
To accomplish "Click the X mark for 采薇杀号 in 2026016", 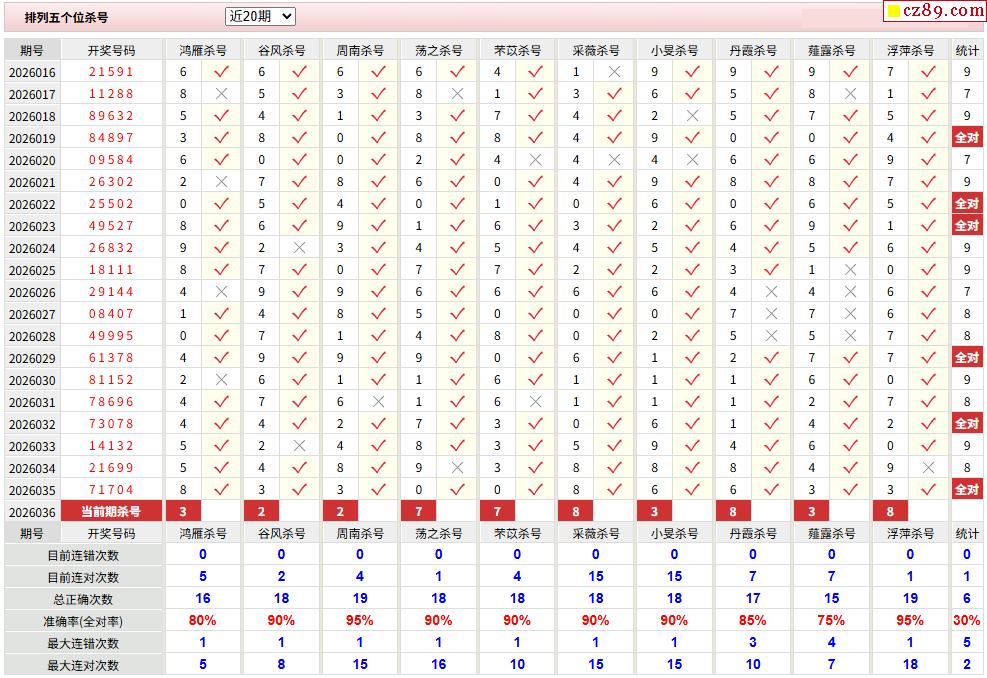I will coord(614,72).
